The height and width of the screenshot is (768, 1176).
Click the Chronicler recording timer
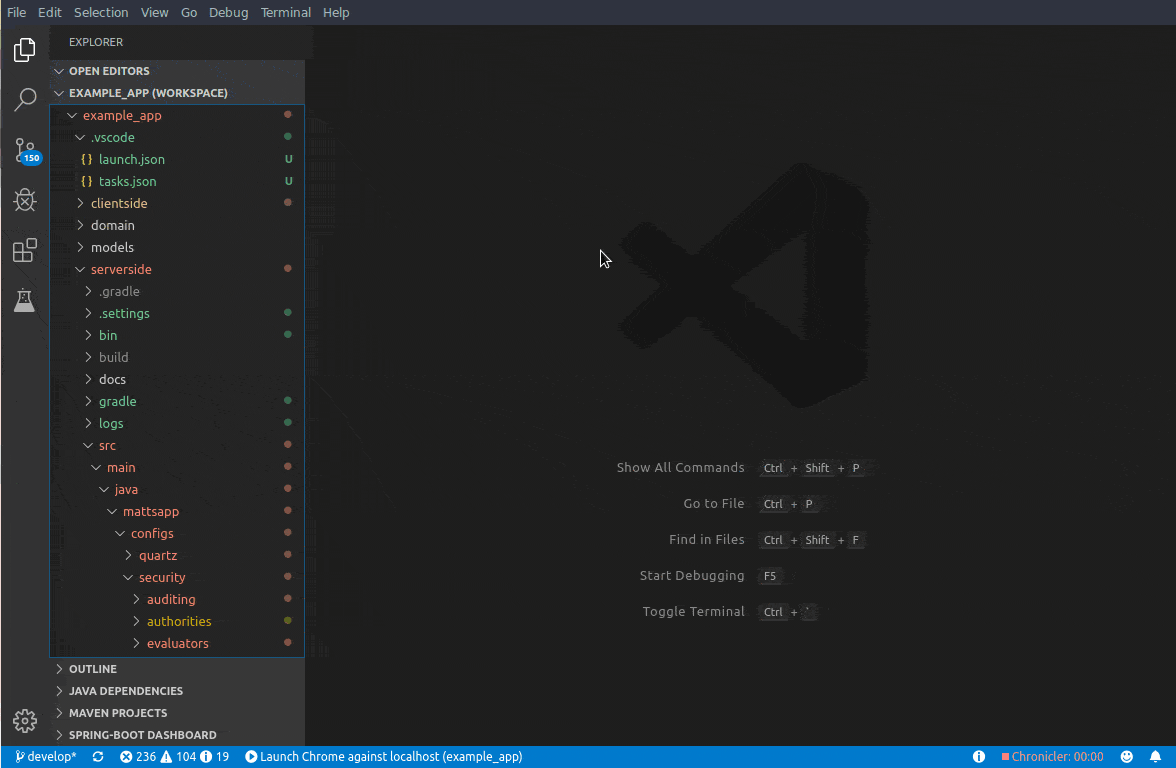tap(1052, 757)
